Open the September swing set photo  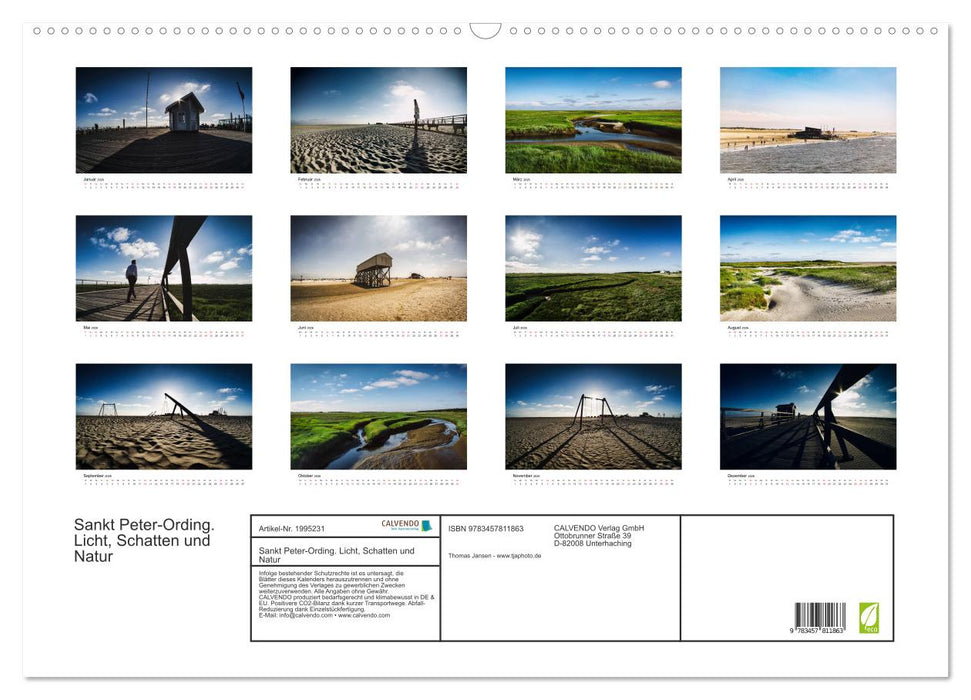[163, 417]
